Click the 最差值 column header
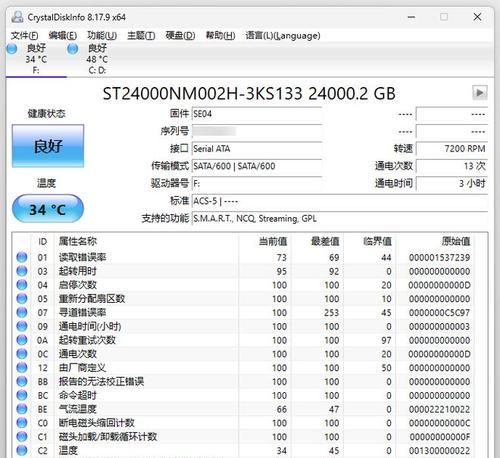The width and height of the screenshot is (500, 458). (325, 241)
